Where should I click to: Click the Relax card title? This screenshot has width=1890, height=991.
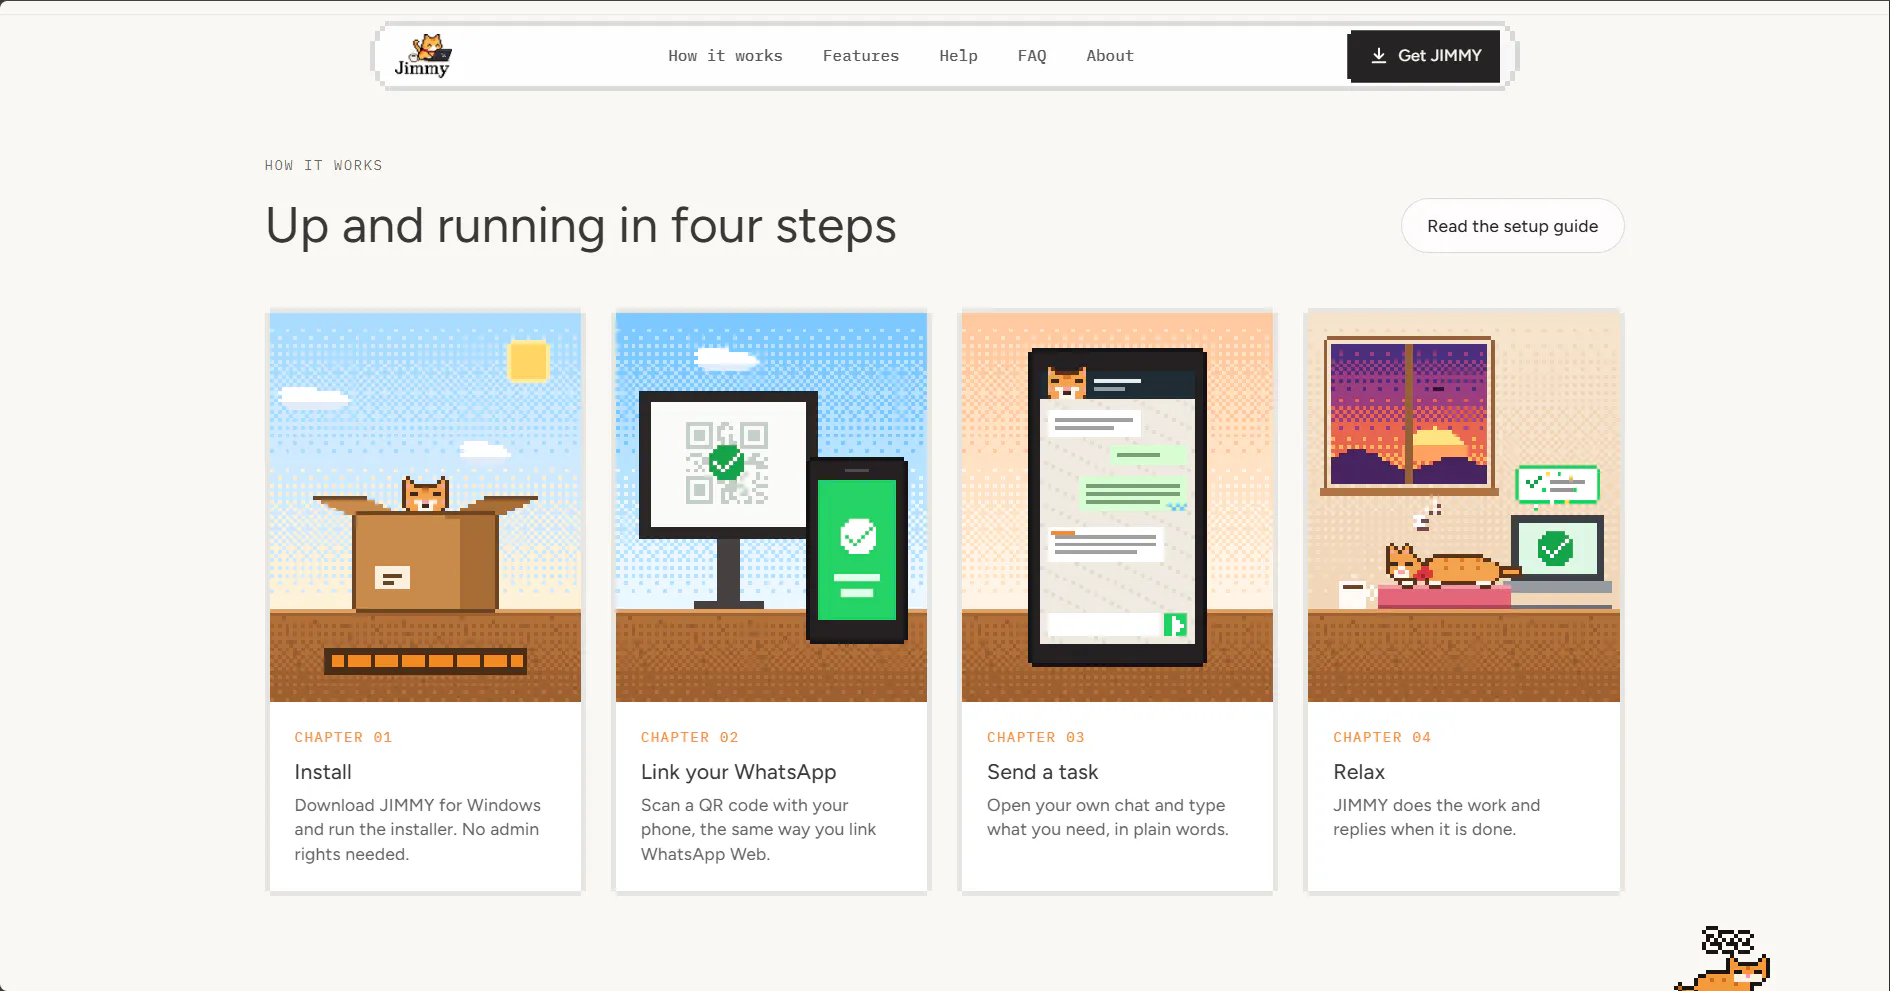coord(1359,772)
